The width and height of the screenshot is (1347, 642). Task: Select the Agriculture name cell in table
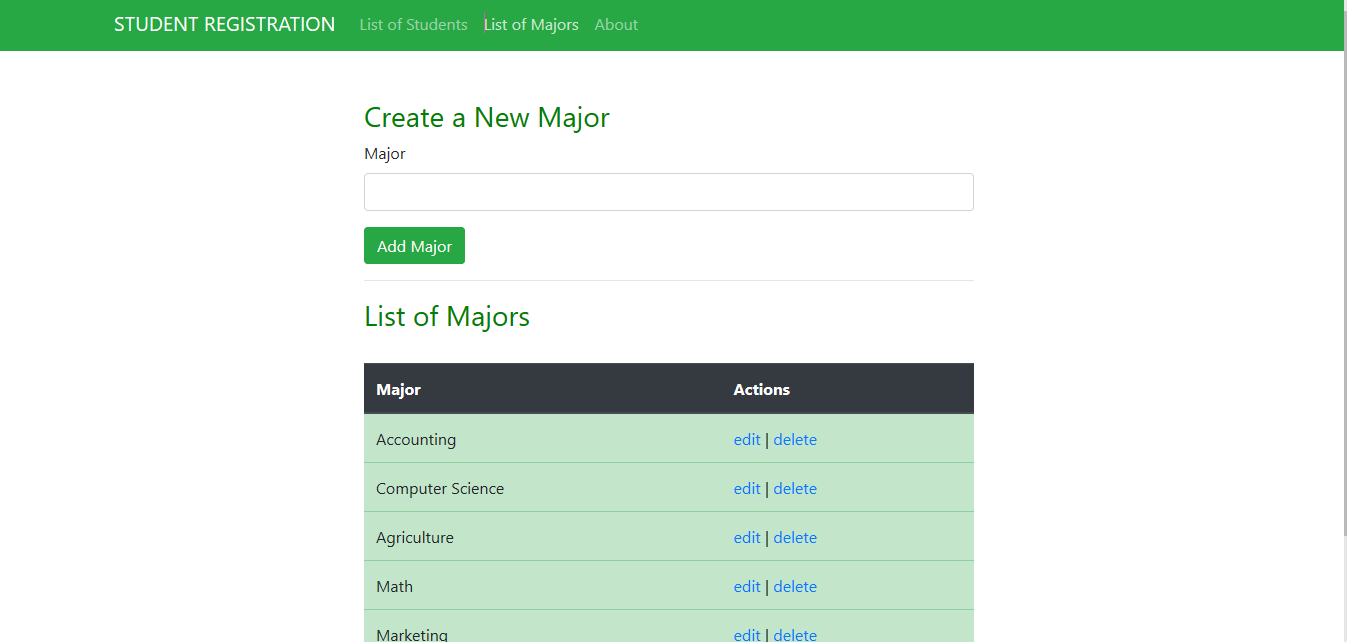coord(415,538)
